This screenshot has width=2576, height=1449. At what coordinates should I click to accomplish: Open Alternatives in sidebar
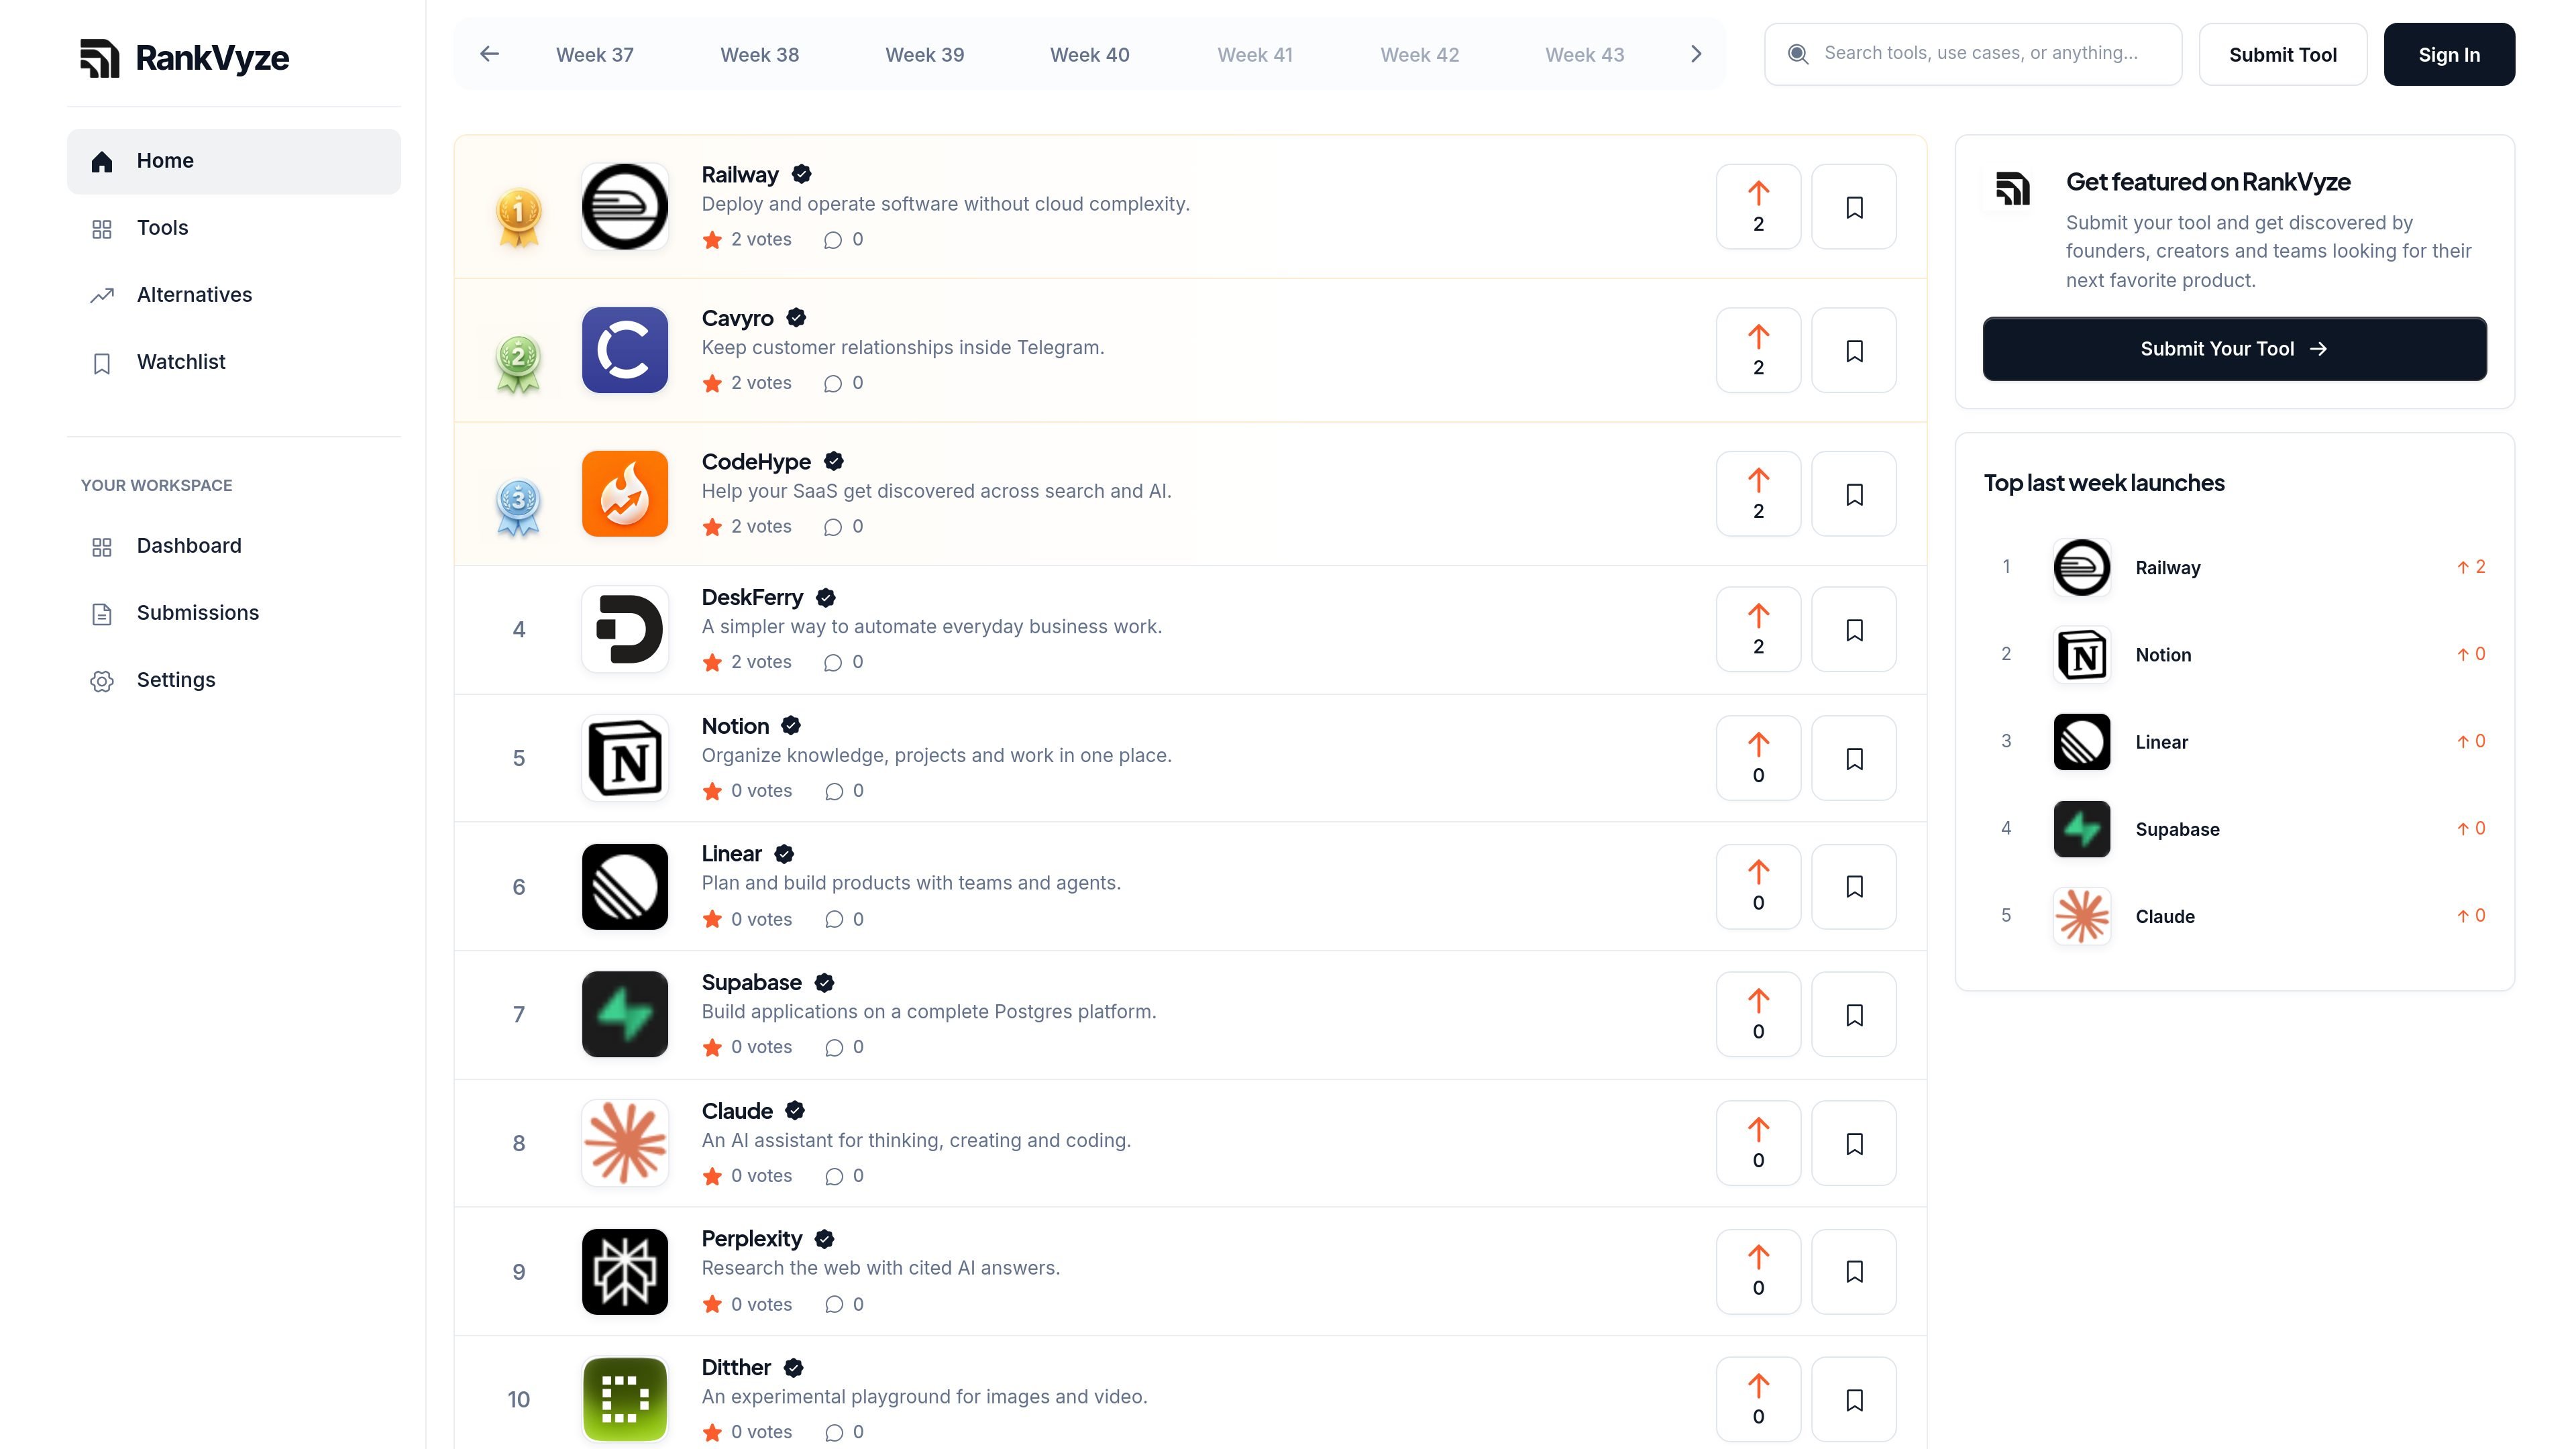coord(234,295)
